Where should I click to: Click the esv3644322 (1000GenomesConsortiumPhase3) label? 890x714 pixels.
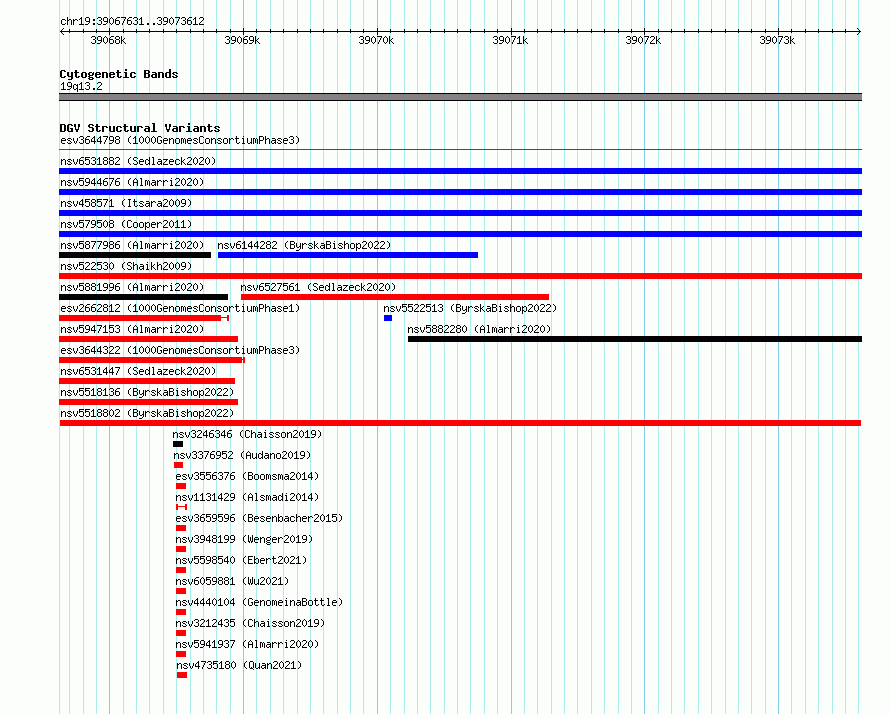tap(180, 350)
